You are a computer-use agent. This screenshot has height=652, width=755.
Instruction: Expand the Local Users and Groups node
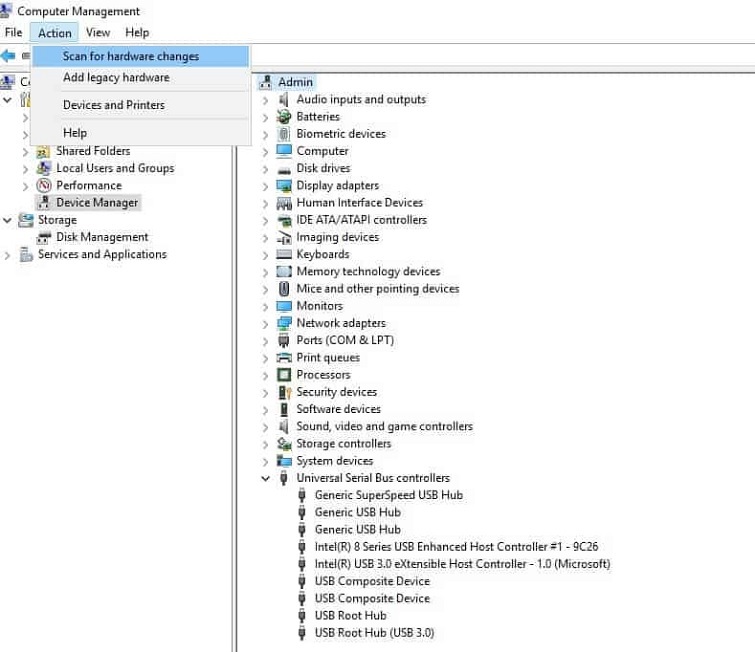pos(25,169)
